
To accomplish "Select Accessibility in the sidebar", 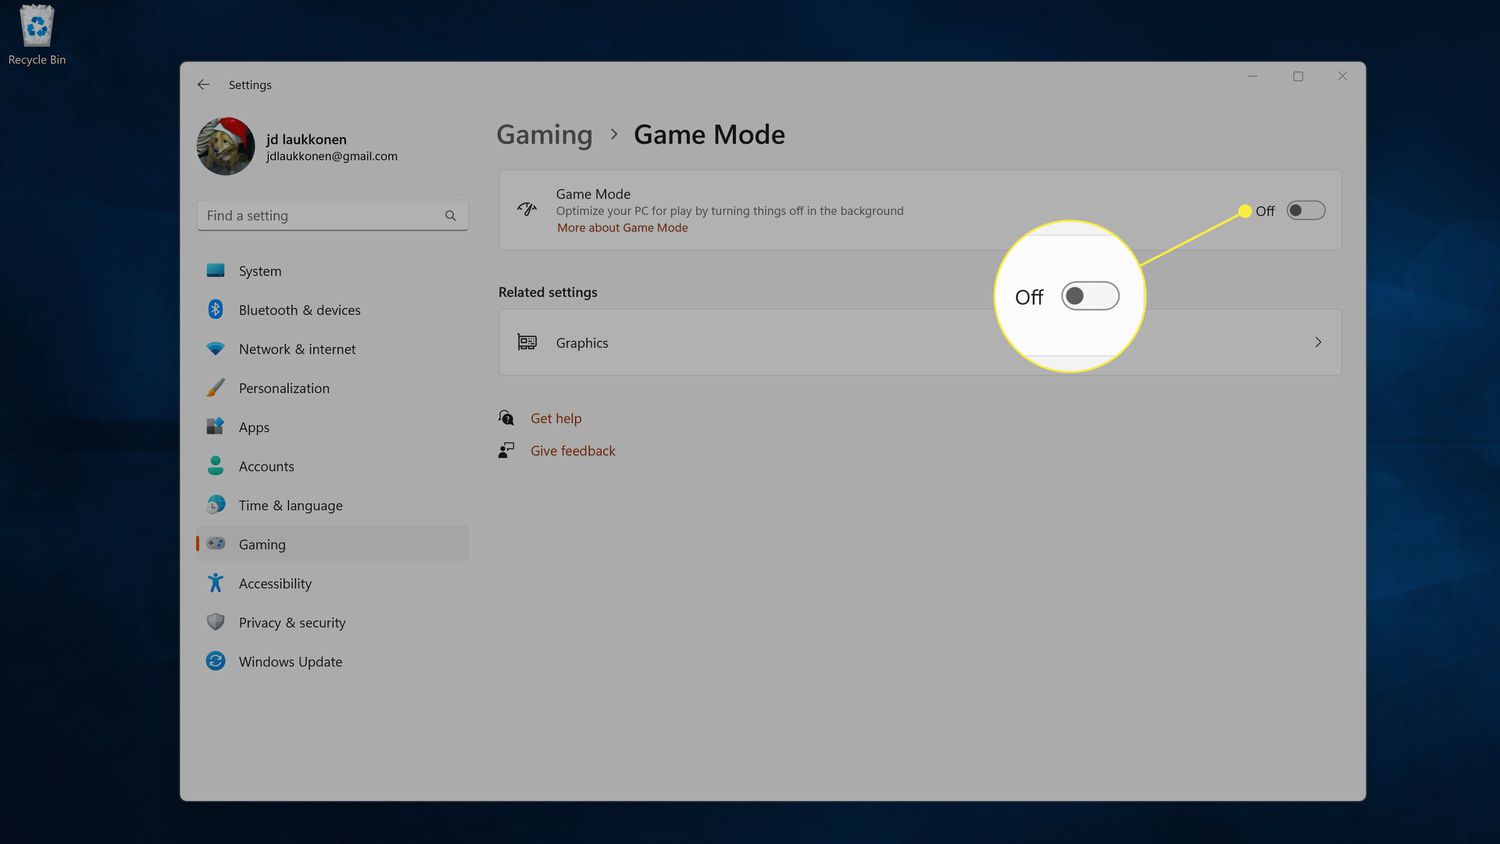I will pyautogui.click(x=274, y=583).
